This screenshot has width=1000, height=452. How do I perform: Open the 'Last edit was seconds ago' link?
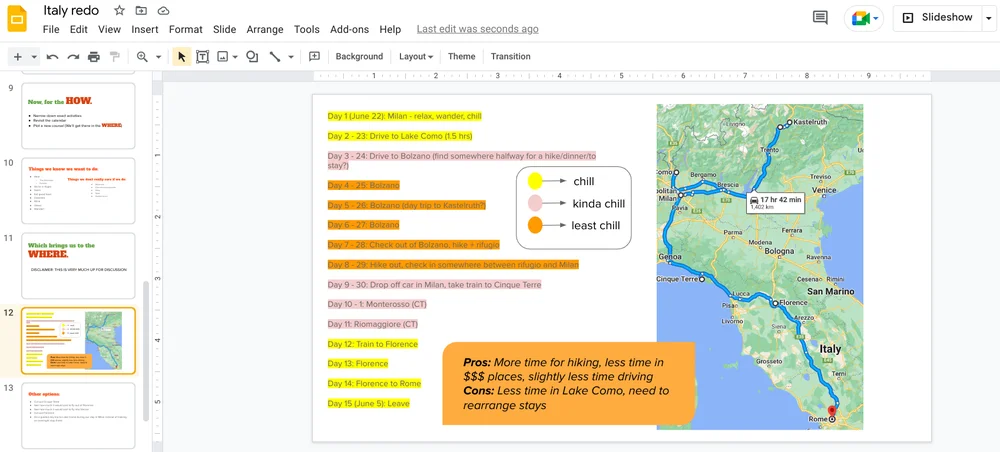click(x=477, y=30)
